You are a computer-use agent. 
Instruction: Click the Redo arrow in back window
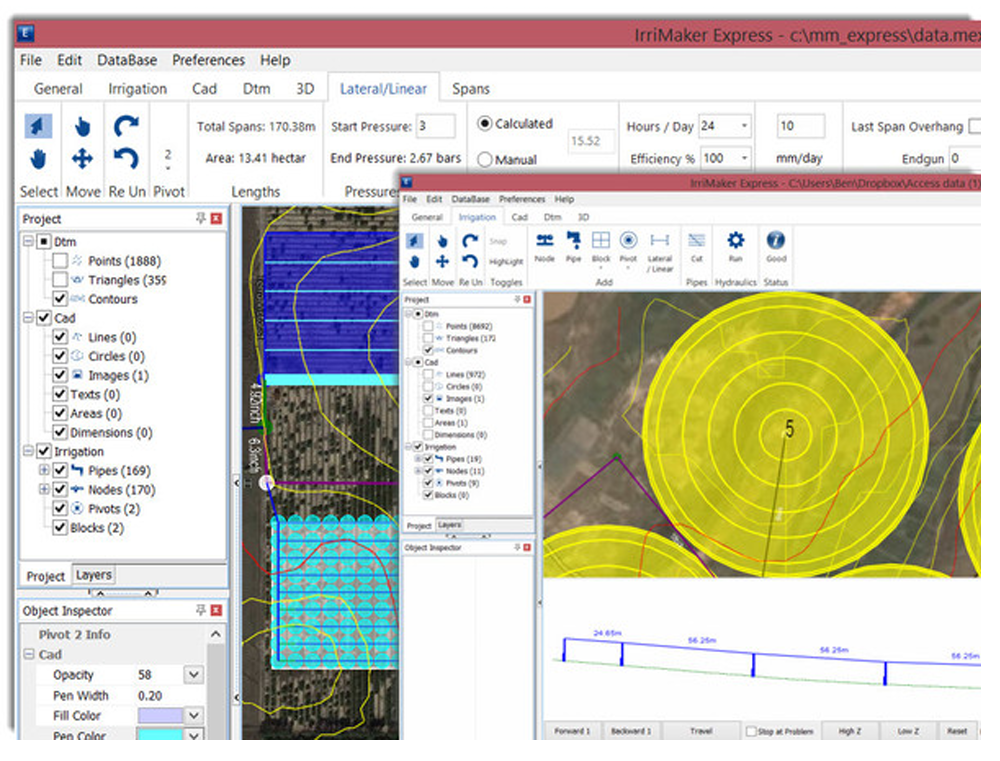click(126, 126)
